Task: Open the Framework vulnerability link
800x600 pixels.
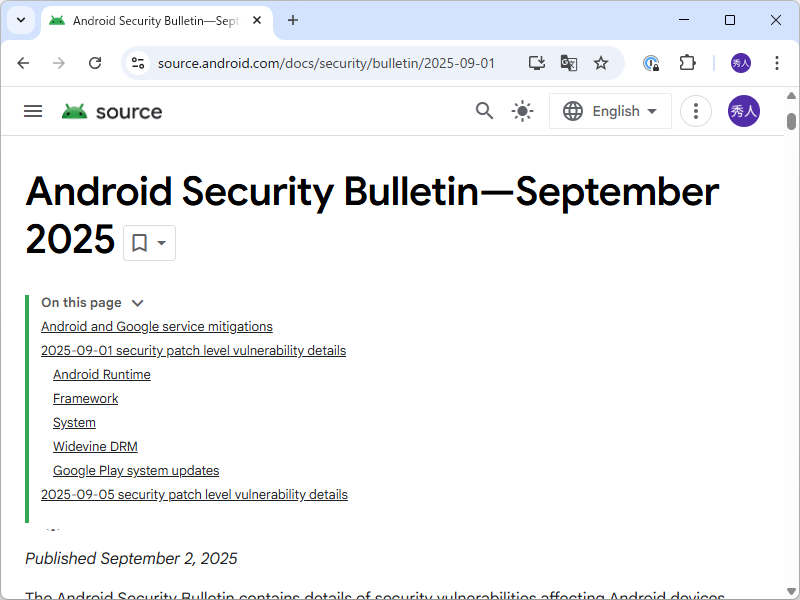Action: click(85, 398)
